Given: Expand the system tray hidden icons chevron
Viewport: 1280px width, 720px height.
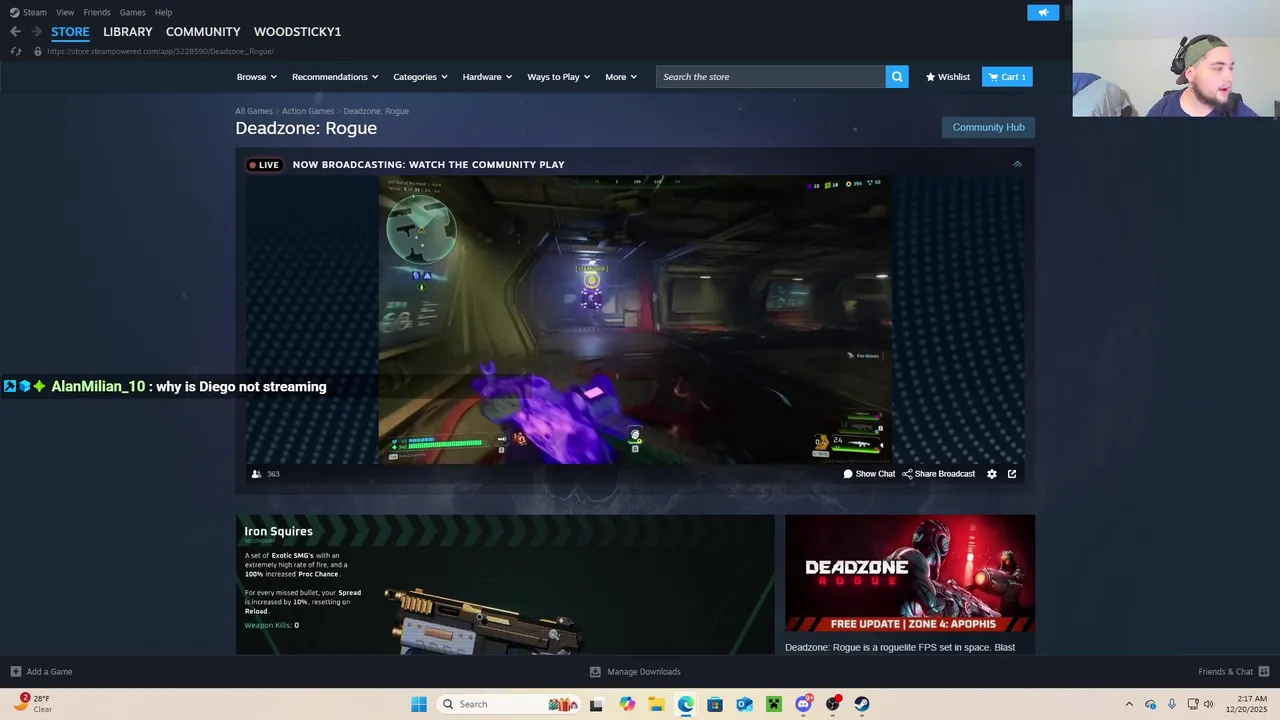Looking at the screenshot, I should click(x=1129, y=704).
